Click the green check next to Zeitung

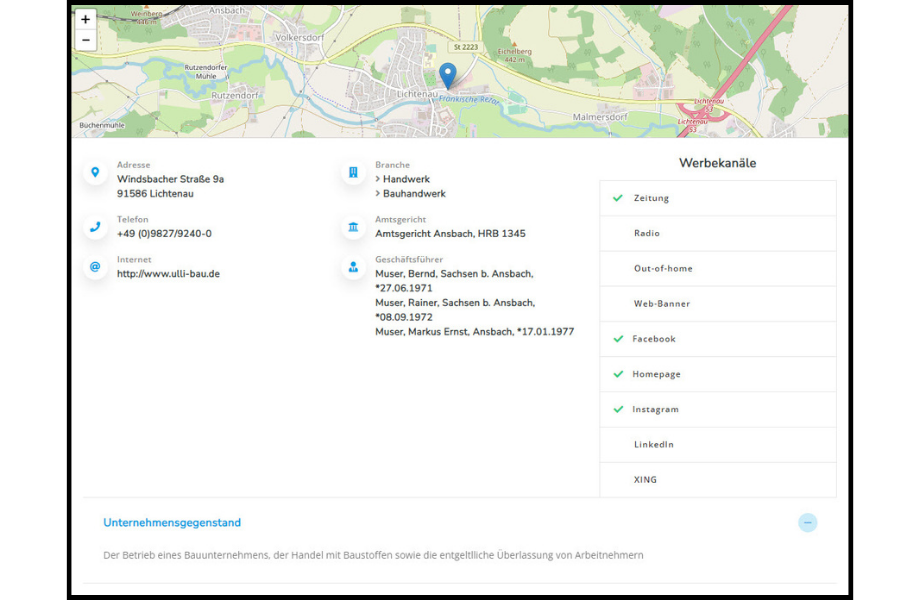617,198
